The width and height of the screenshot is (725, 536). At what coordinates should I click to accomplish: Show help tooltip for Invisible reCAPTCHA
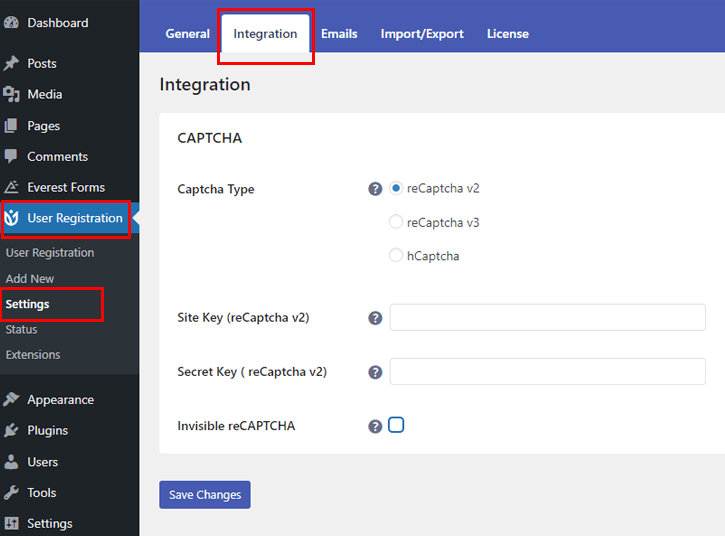[375, 426]
